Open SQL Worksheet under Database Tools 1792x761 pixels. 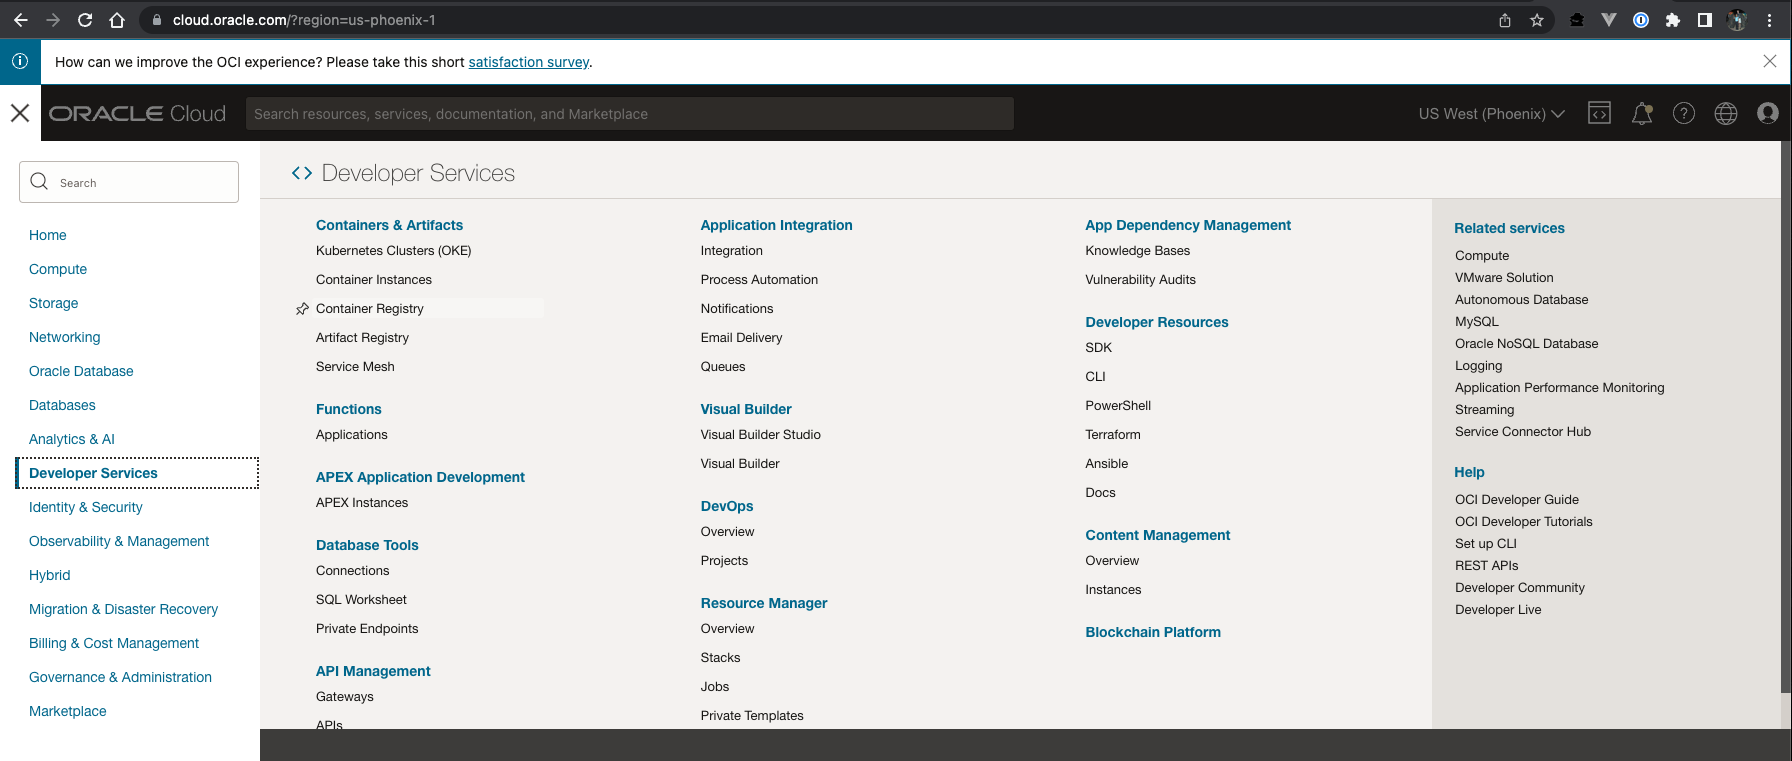[361, 600]
